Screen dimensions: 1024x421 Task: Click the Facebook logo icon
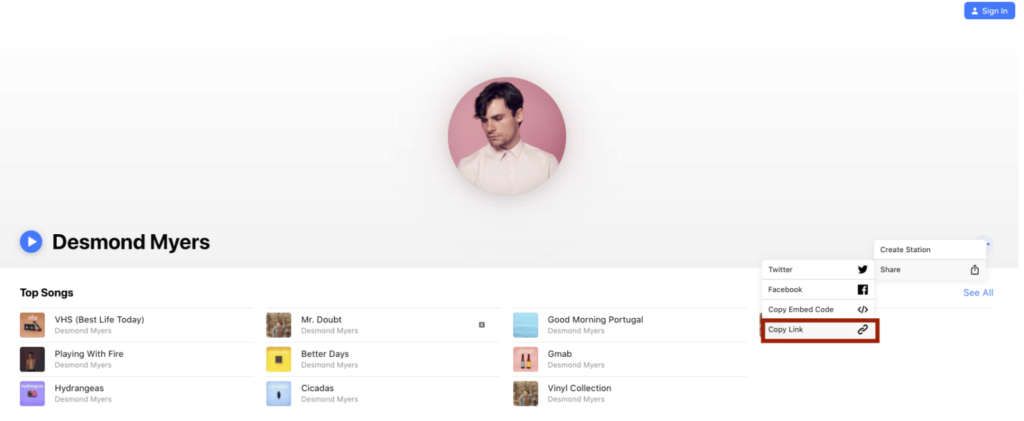862,290
